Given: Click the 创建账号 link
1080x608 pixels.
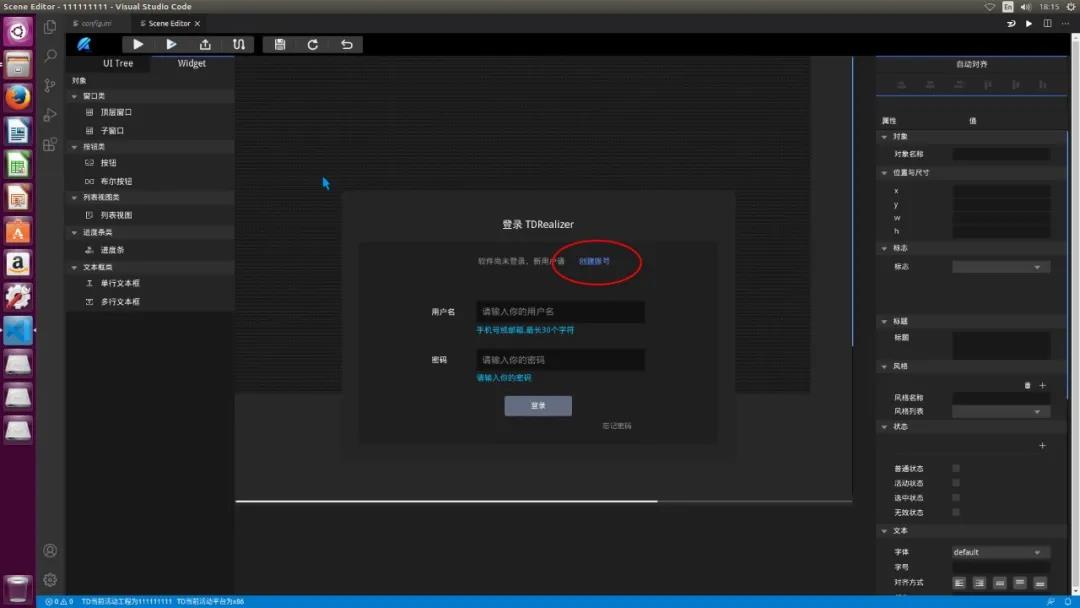Looking at the screenshot, I should pyautogui.click(x=594, y=261).
